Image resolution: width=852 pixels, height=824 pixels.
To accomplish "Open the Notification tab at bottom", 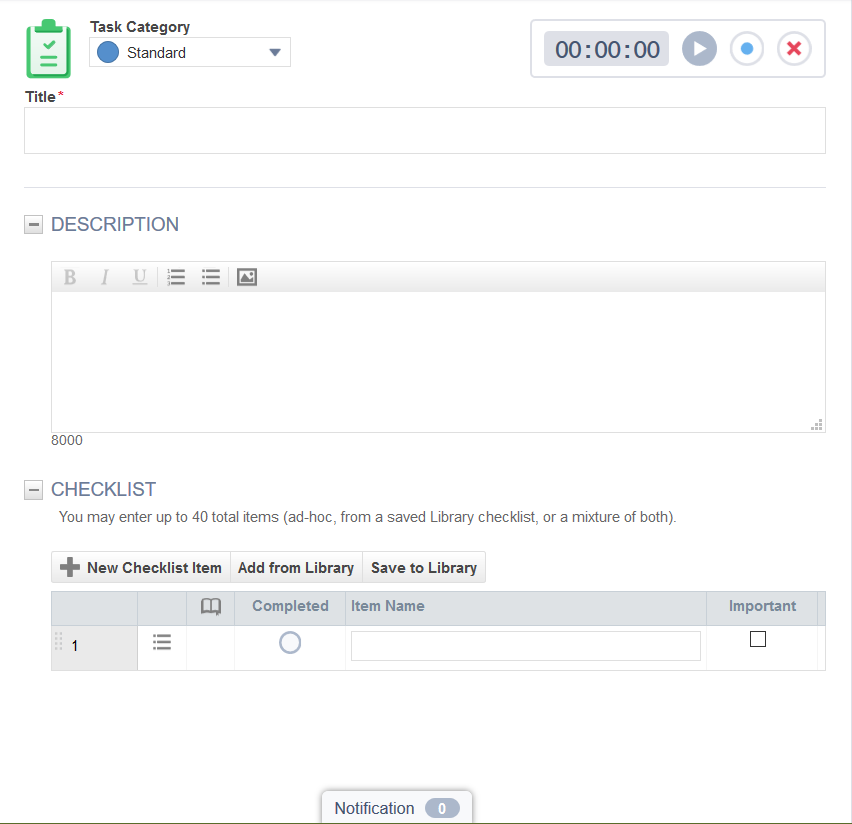I will coord(396,808).
